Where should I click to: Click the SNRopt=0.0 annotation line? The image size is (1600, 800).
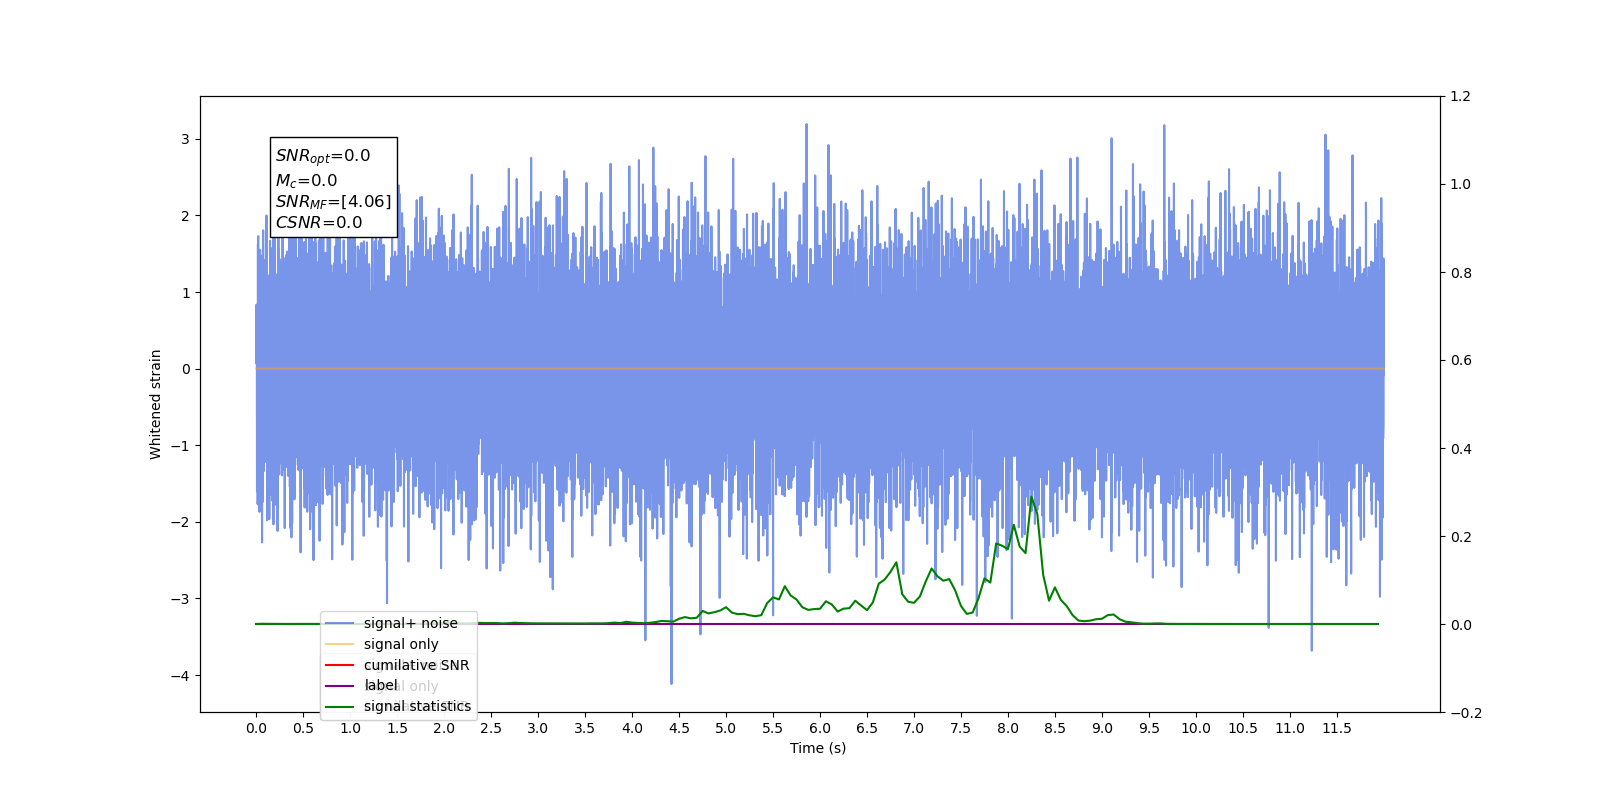pos(323,156)
